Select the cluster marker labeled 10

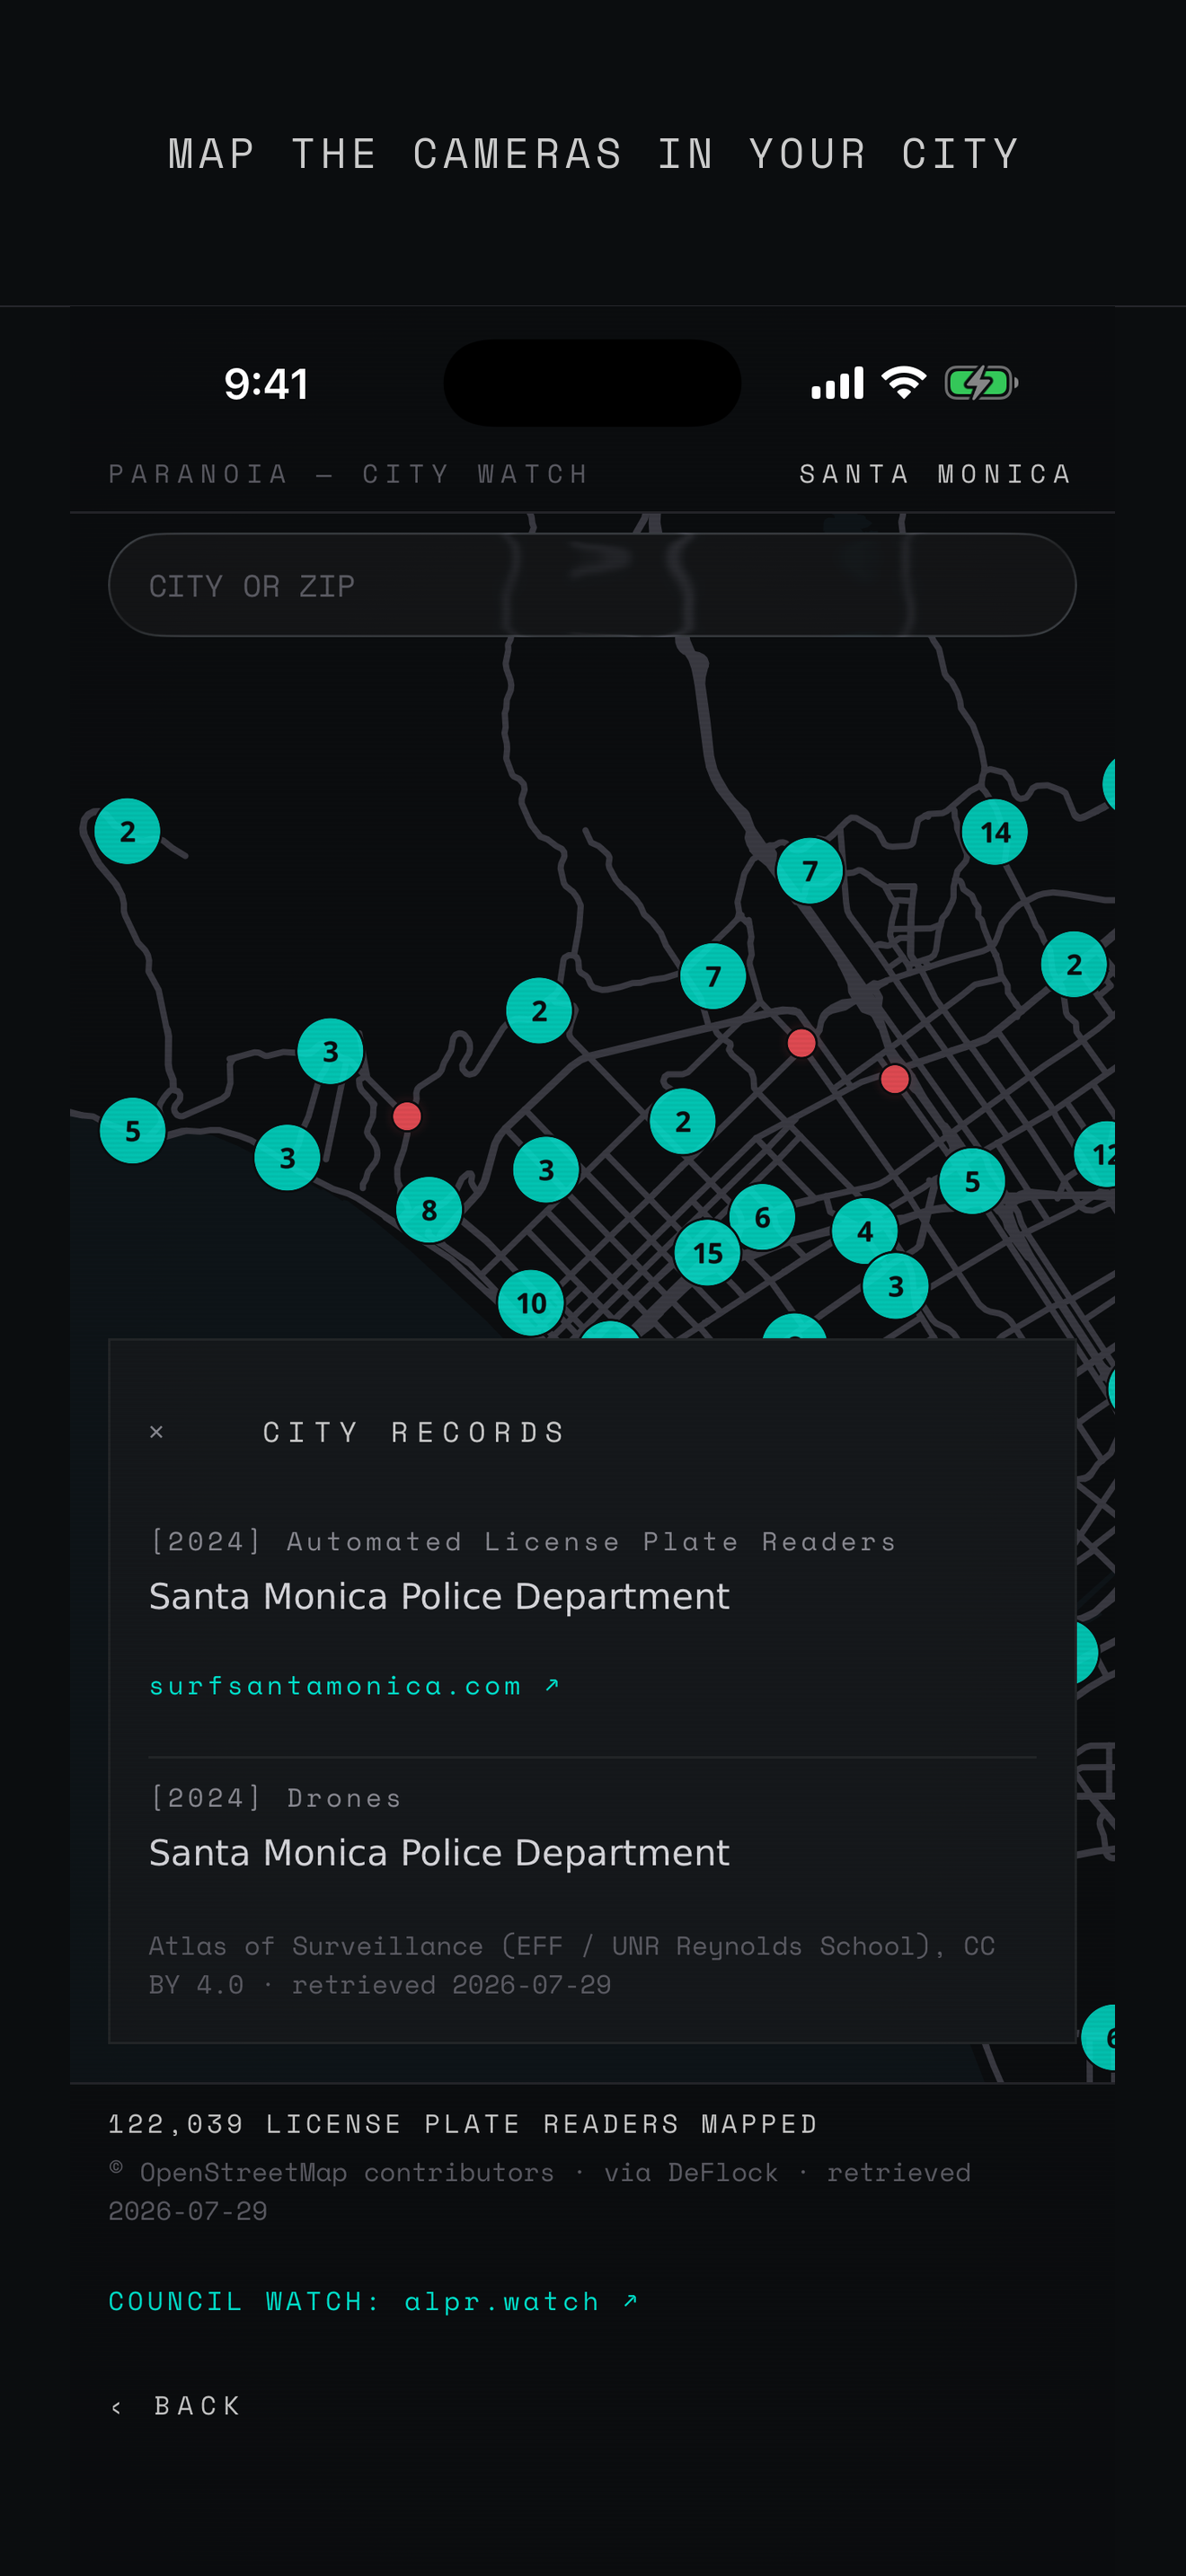(x=531, y=1303)
